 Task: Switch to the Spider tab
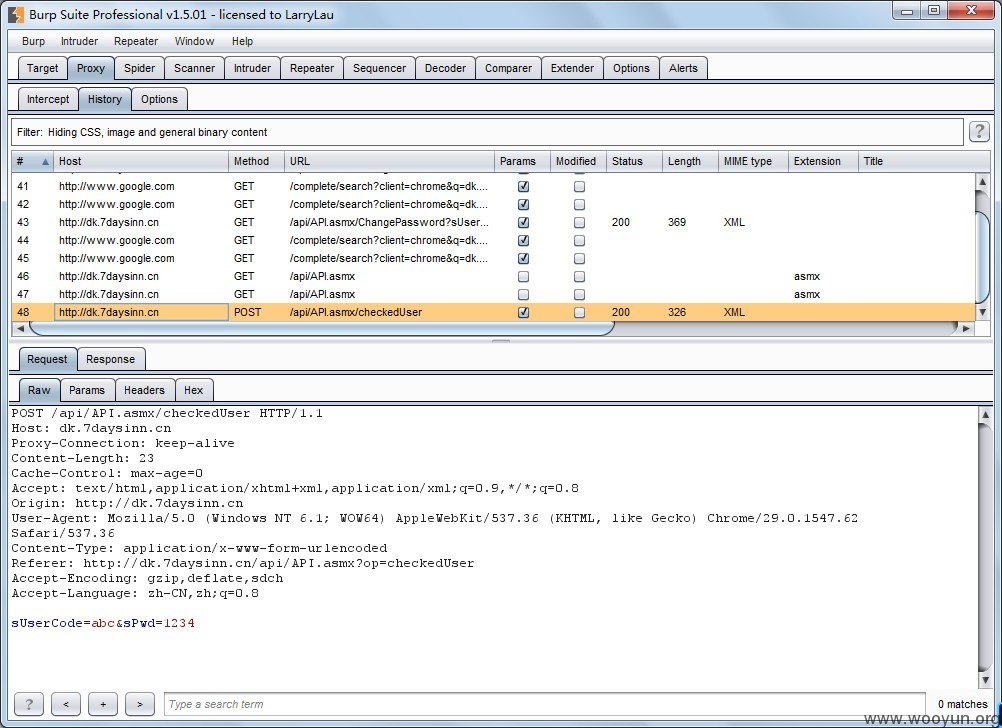(139, 68)
